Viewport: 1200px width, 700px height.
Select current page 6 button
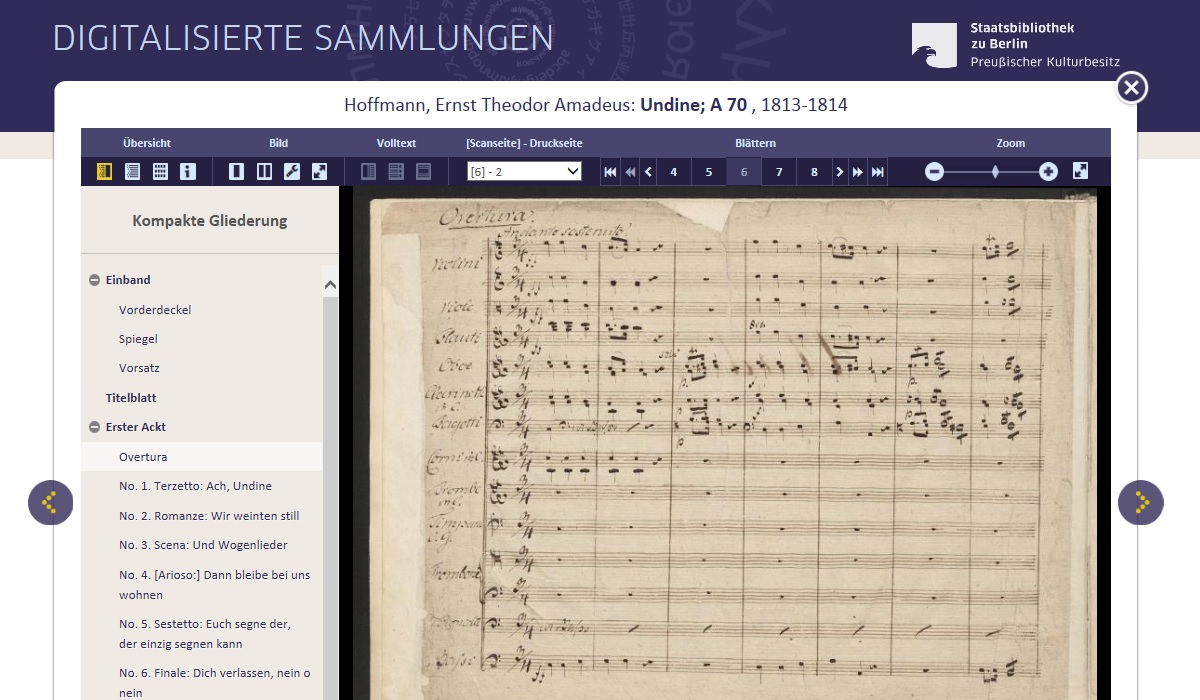click(744, 172)
